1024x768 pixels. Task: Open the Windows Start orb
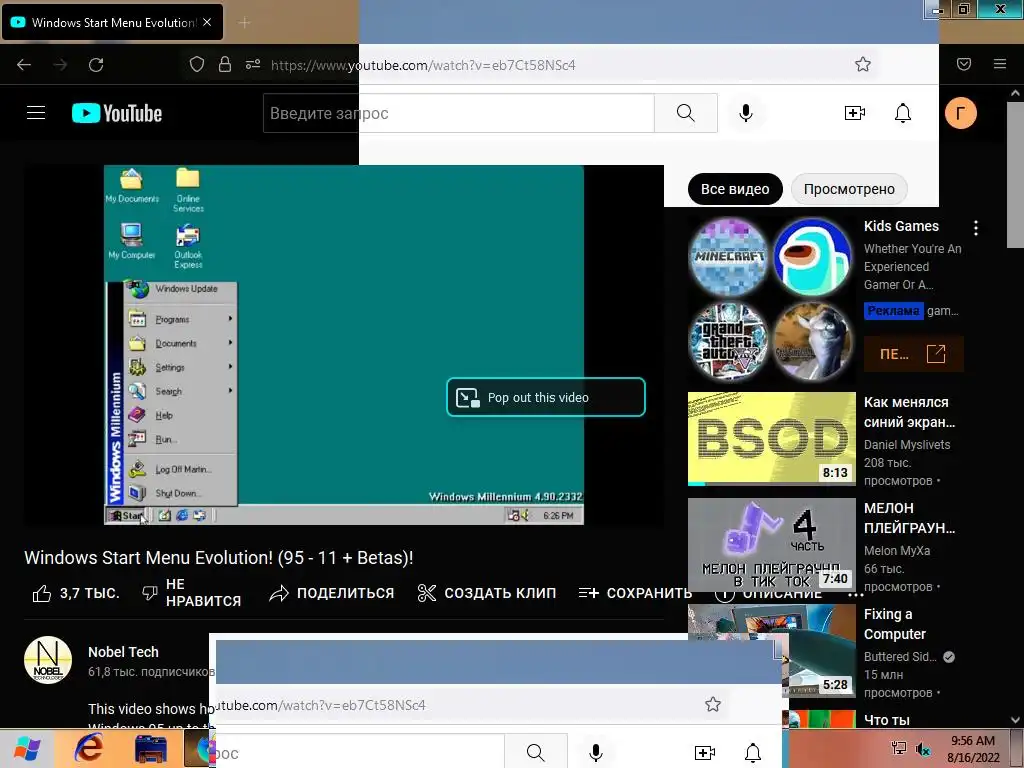tap(27, 748)
